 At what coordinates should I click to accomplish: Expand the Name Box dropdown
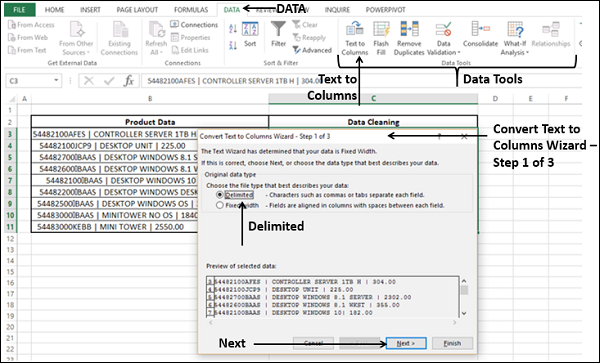[x=56, y=80]
